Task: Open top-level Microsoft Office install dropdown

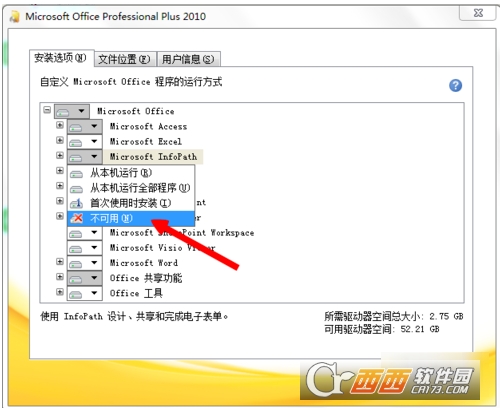Action: coord(72,111)
